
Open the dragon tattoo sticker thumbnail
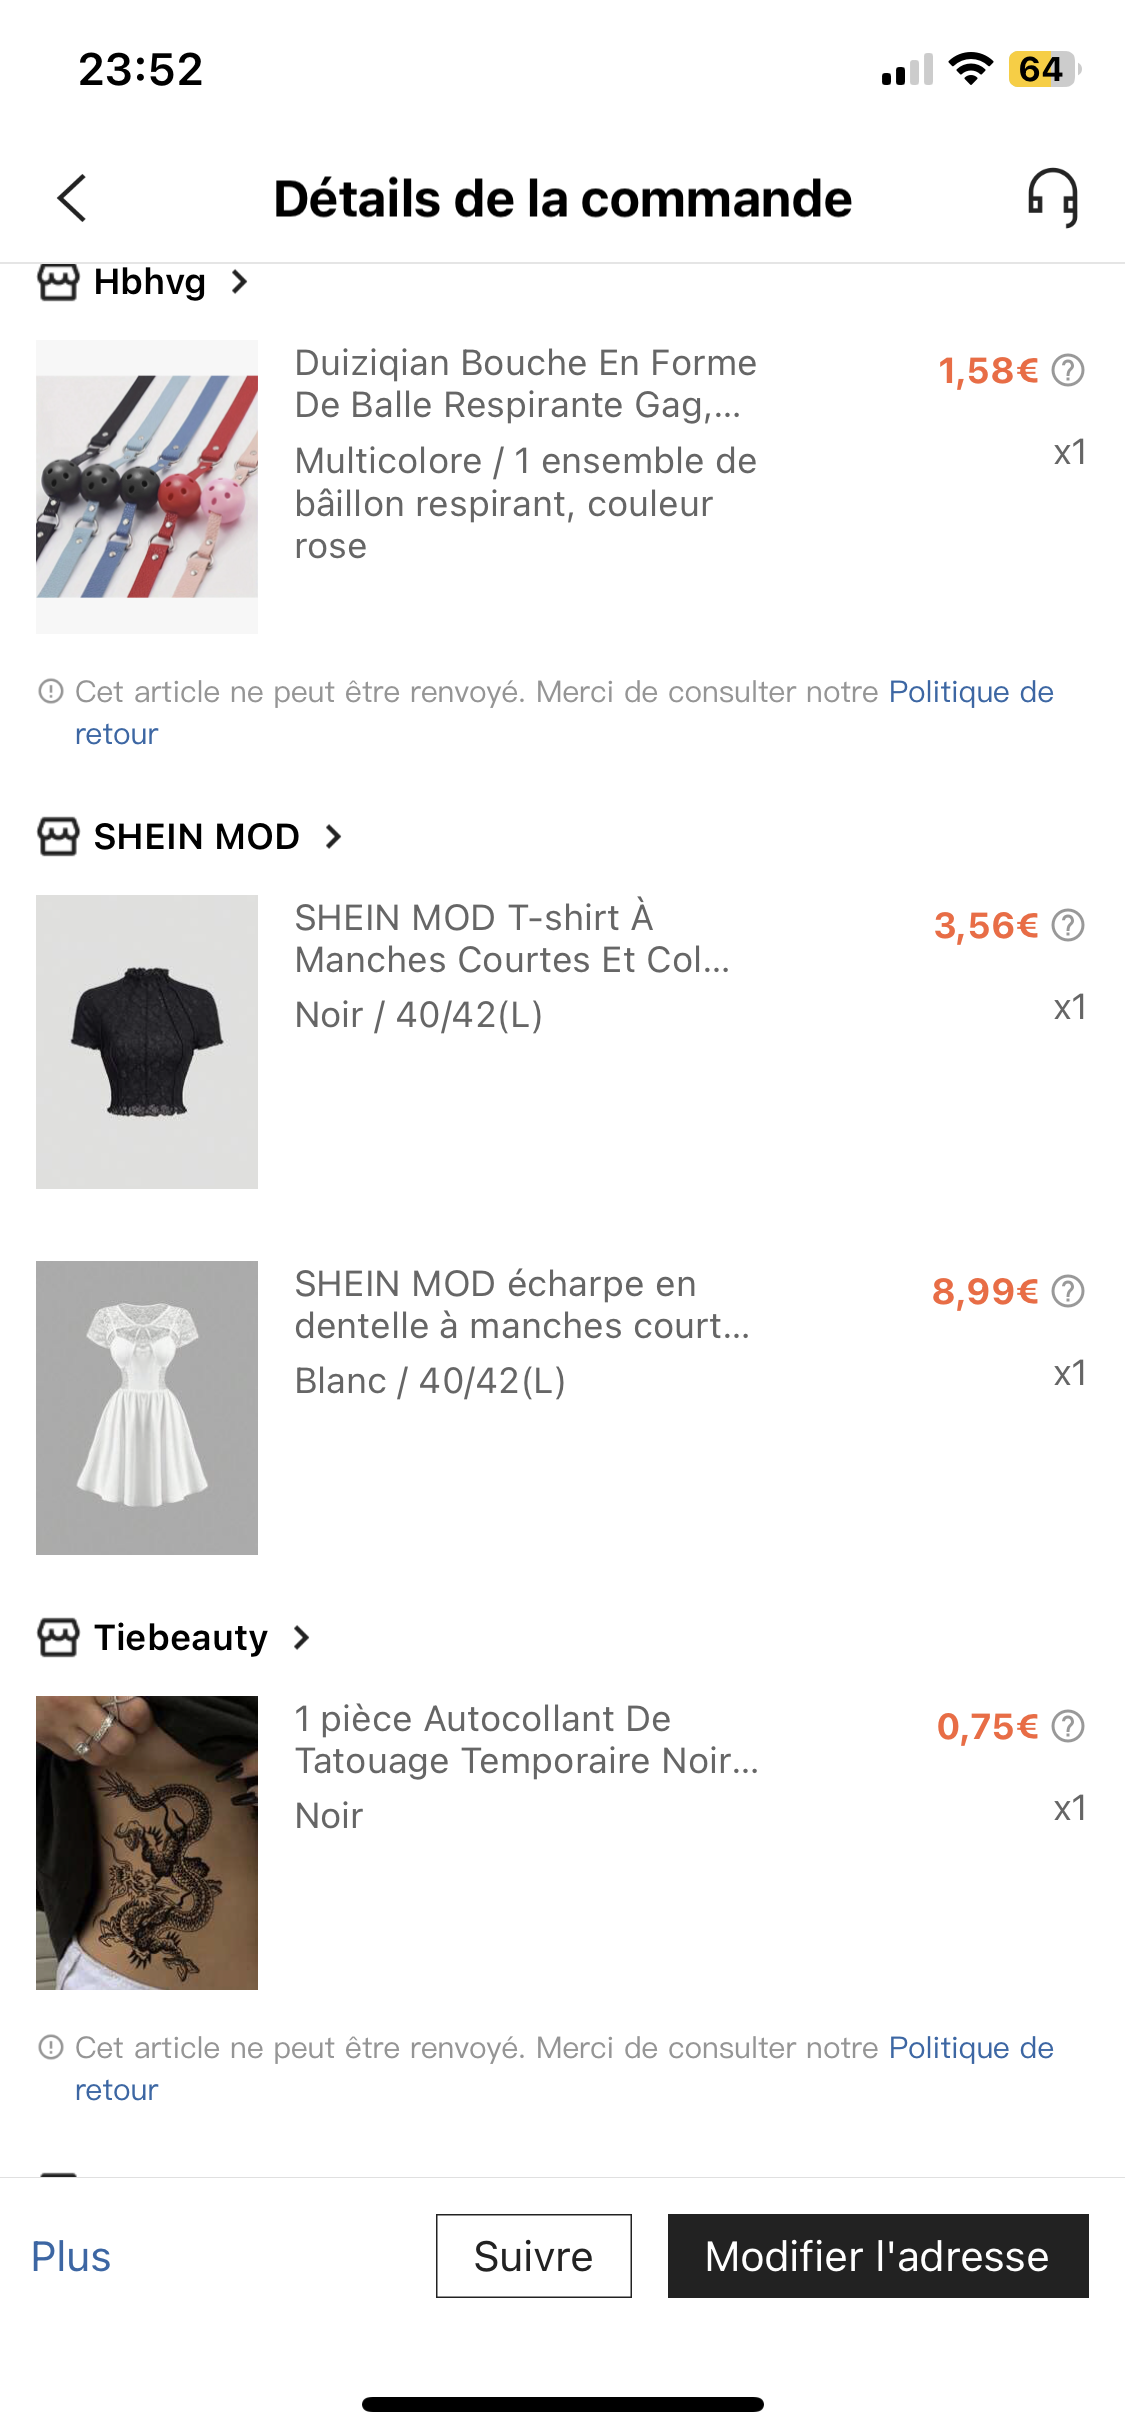click(147, 1843)
